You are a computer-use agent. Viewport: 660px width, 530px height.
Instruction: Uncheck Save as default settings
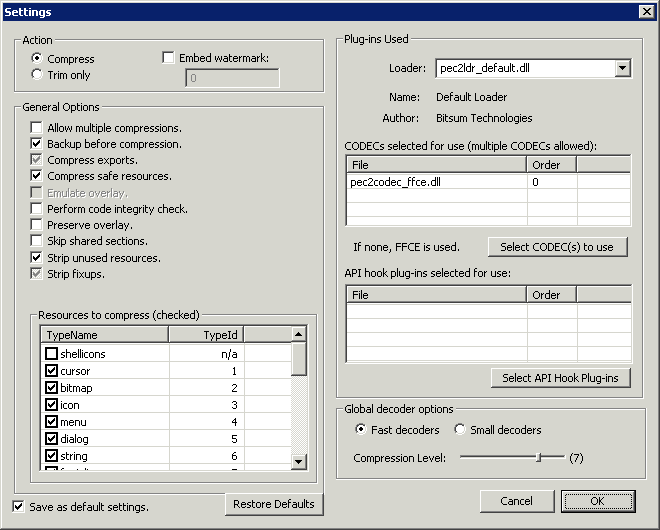[19, 507]
